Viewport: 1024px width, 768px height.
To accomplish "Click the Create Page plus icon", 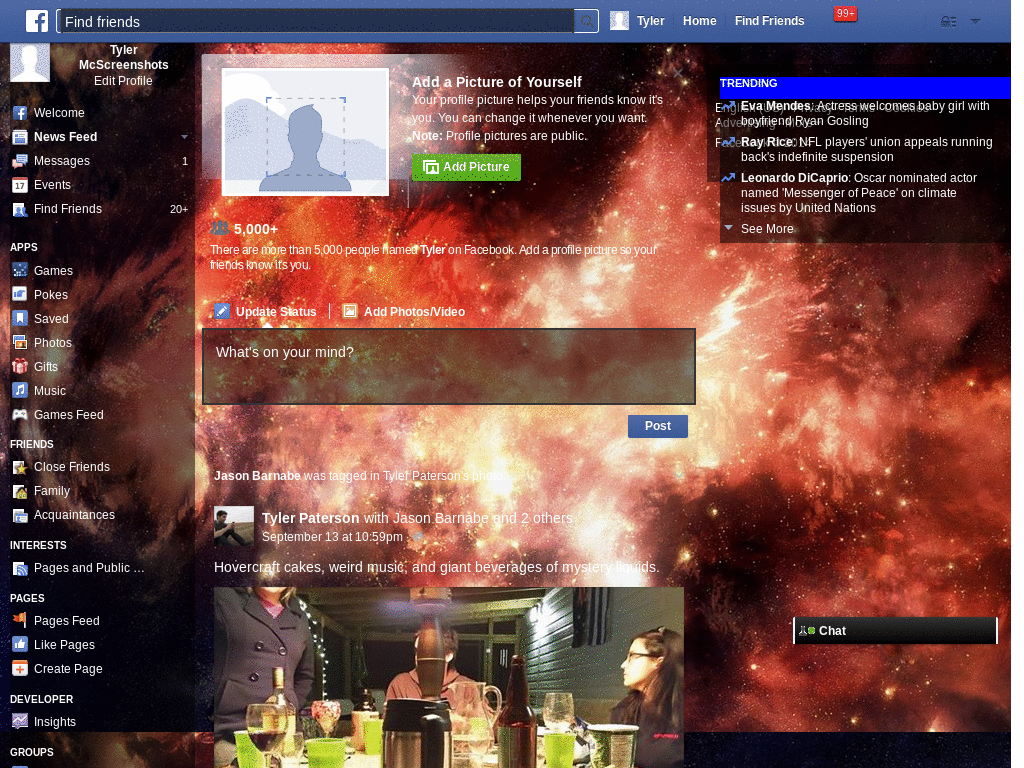I will pyautogui.click(x=20, y=668).
